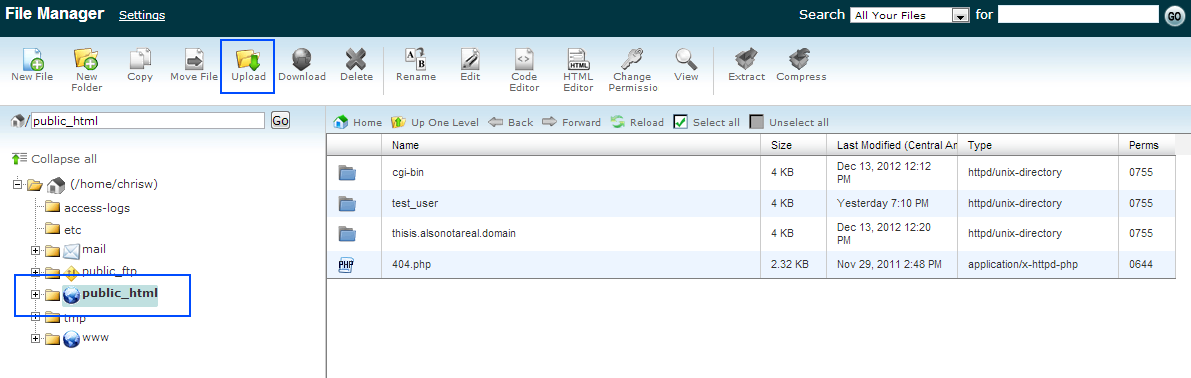Sort files by Perms column
Viewport: 1191px width, 378px height.
pos(1147,145)
